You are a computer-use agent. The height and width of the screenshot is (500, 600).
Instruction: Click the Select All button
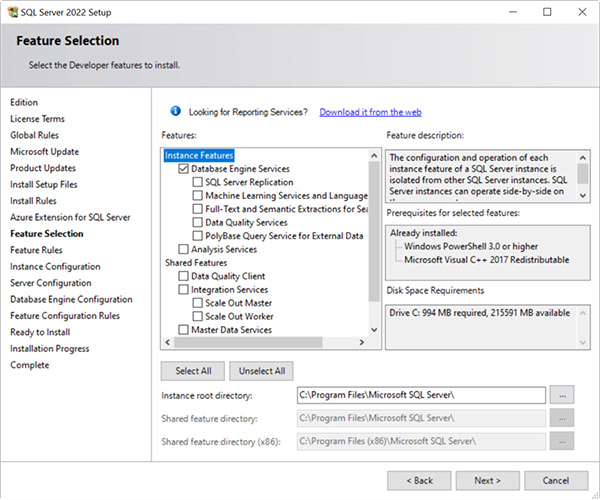click(193, 371)
